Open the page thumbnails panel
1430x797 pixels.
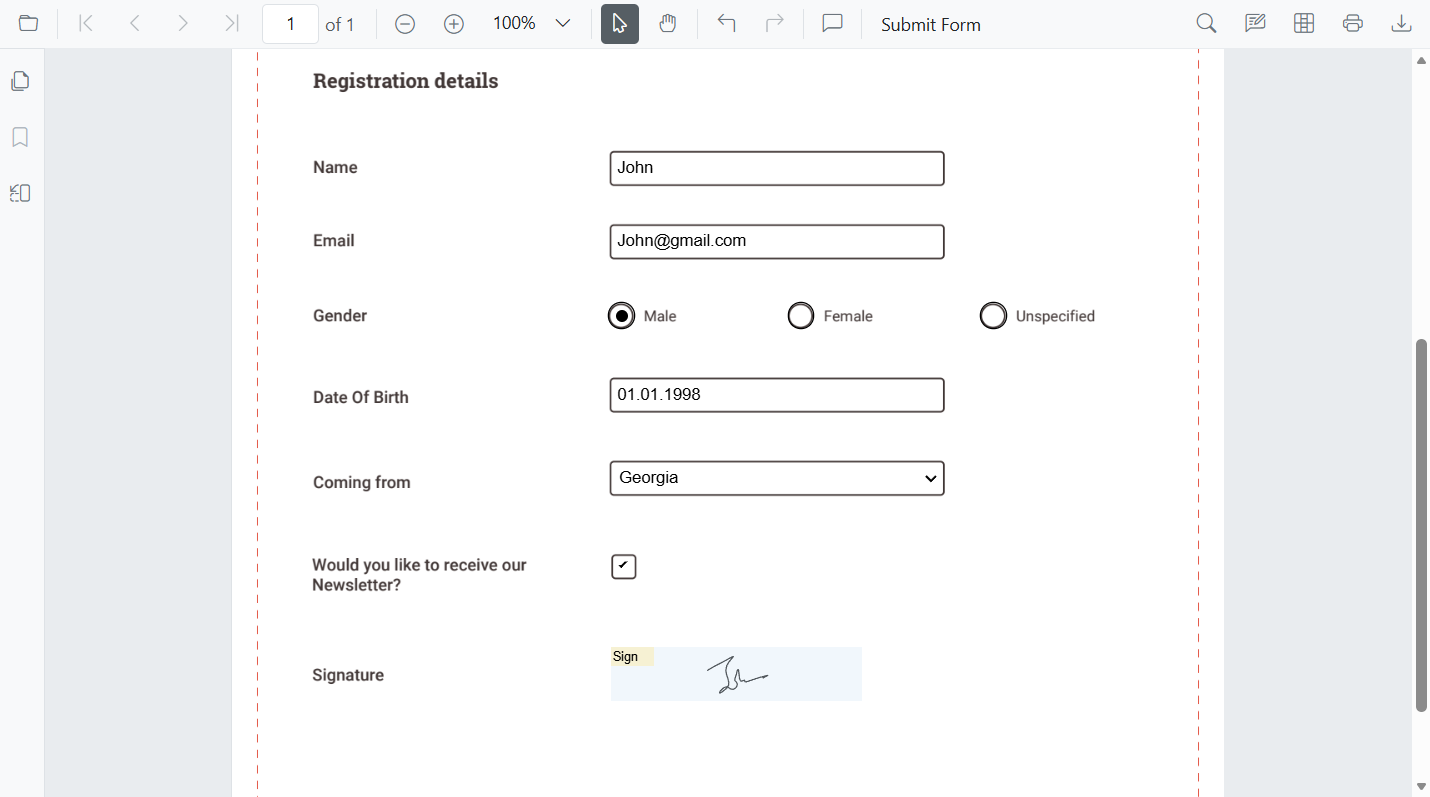tap(20, 81)
